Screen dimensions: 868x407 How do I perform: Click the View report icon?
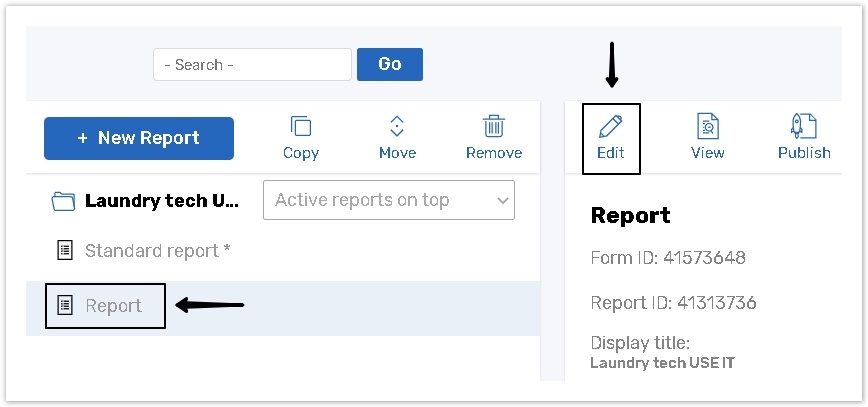[x=707, y=127]
